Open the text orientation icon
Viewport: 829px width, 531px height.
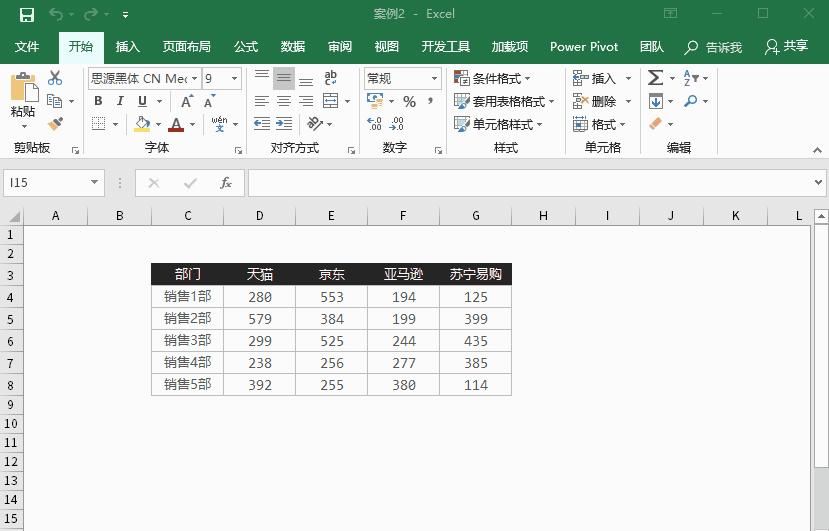[x=315, y=124]
